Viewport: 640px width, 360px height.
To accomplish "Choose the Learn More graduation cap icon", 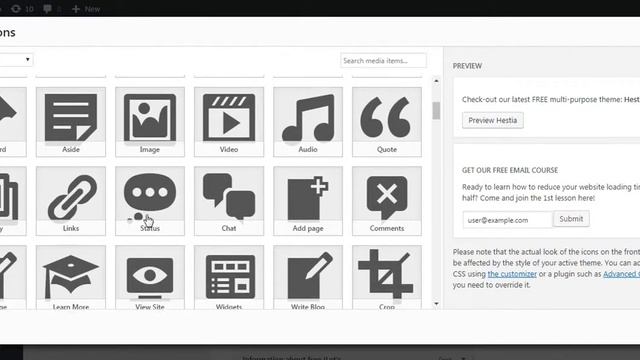I will (71, 278).
